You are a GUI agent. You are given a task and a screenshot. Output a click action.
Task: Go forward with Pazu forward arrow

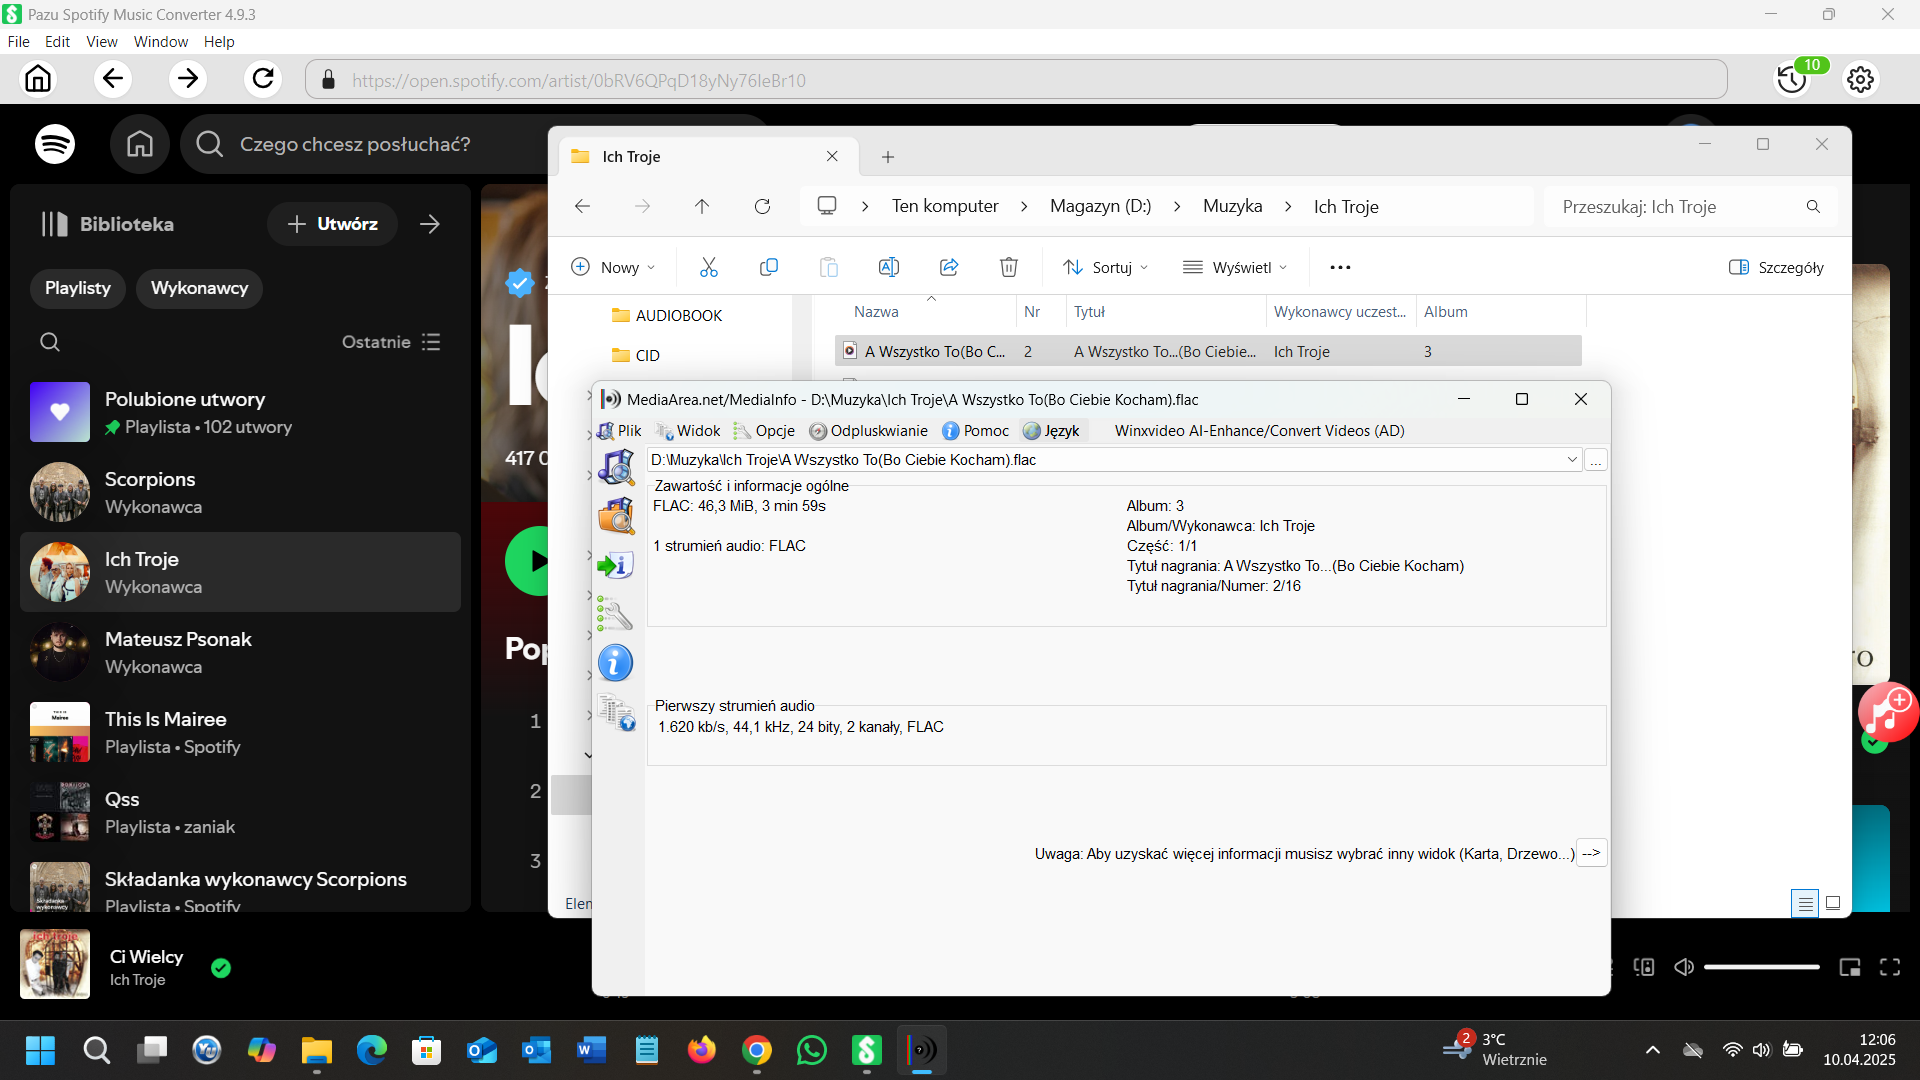[187, 79]
